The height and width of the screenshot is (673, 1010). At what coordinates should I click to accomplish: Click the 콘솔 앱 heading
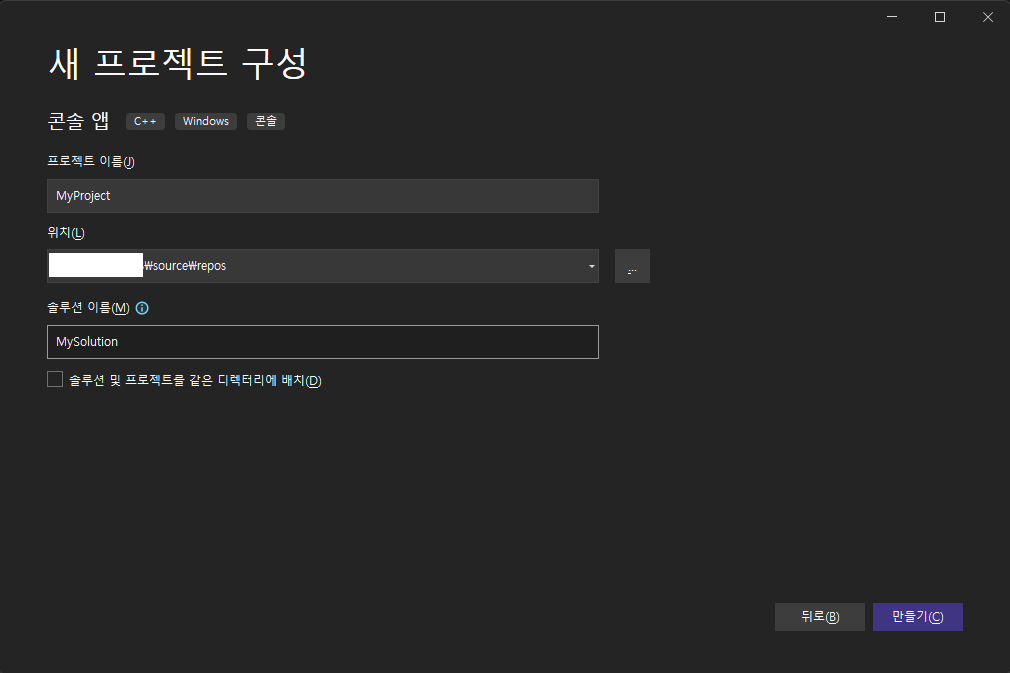(78, 121)
